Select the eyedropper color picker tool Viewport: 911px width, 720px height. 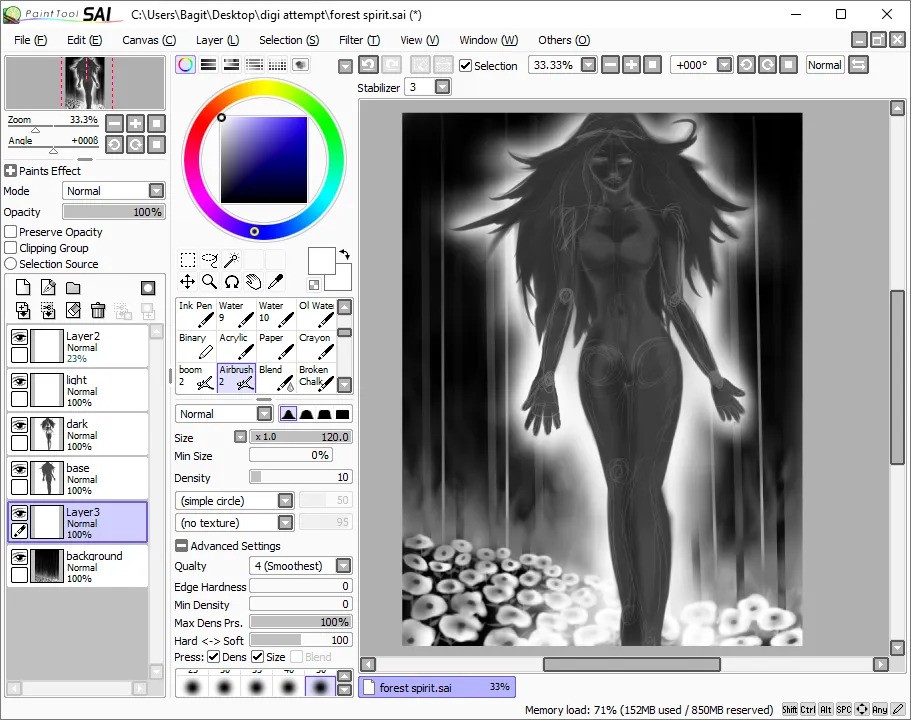click(x=276, y=282)
